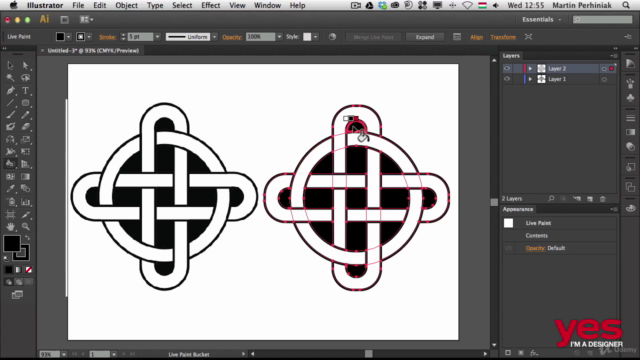Select the Selection tool
Image resolution: width=640 pixels, height=360 pixels.
10,65
